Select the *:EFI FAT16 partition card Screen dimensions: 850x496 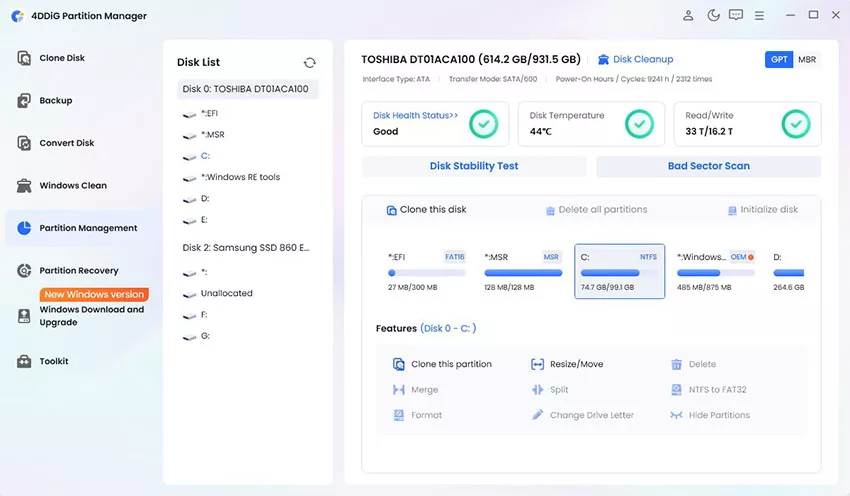click(x=426, y=271)
